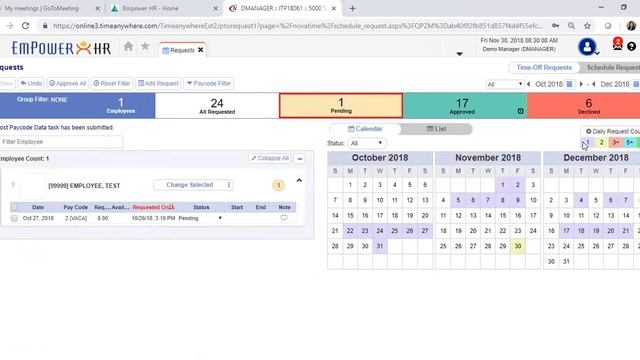Click the minus collapse button

(300, 158)
